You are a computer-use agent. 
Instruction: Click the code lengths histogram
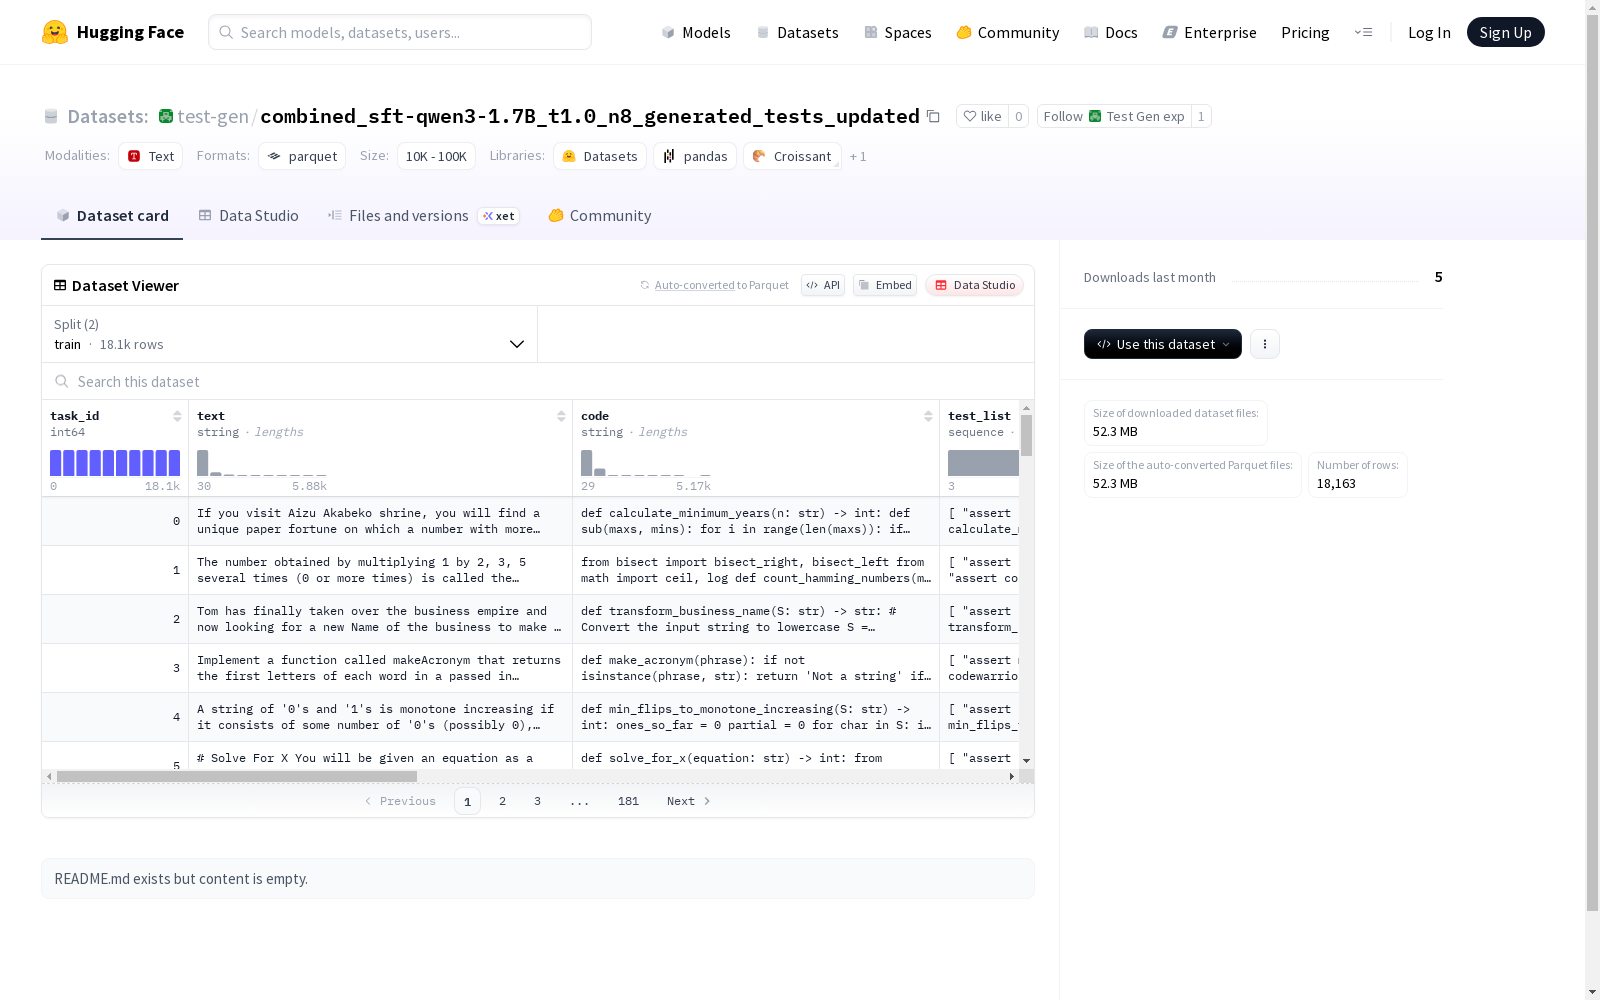pyautogui.click(x=646, y=463)
